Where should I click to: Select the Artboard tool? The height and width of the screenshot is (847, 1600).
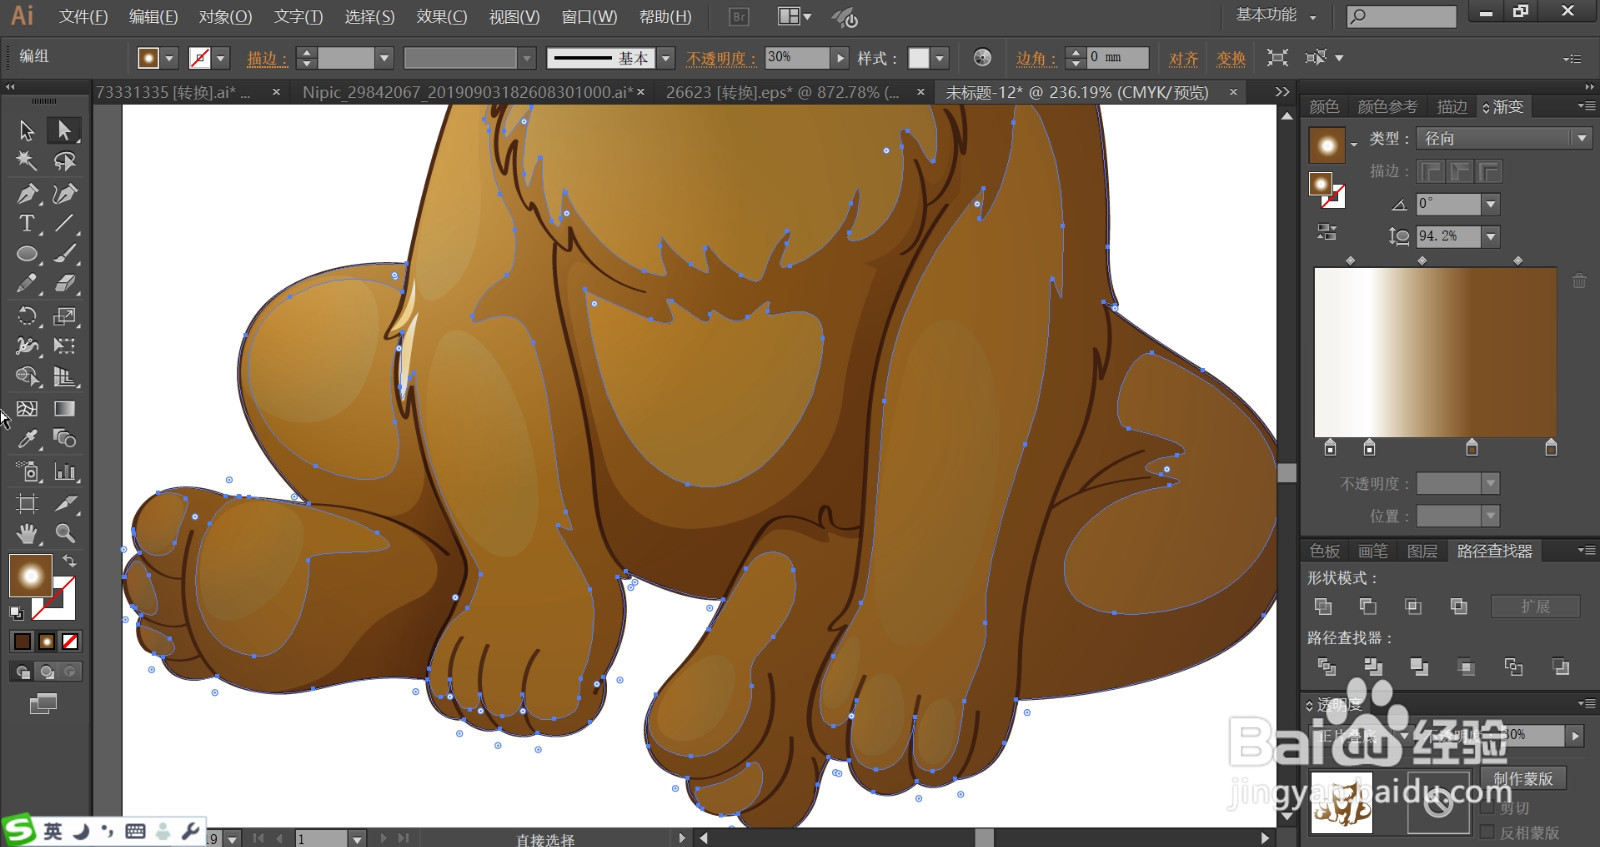tap(27, 503)
